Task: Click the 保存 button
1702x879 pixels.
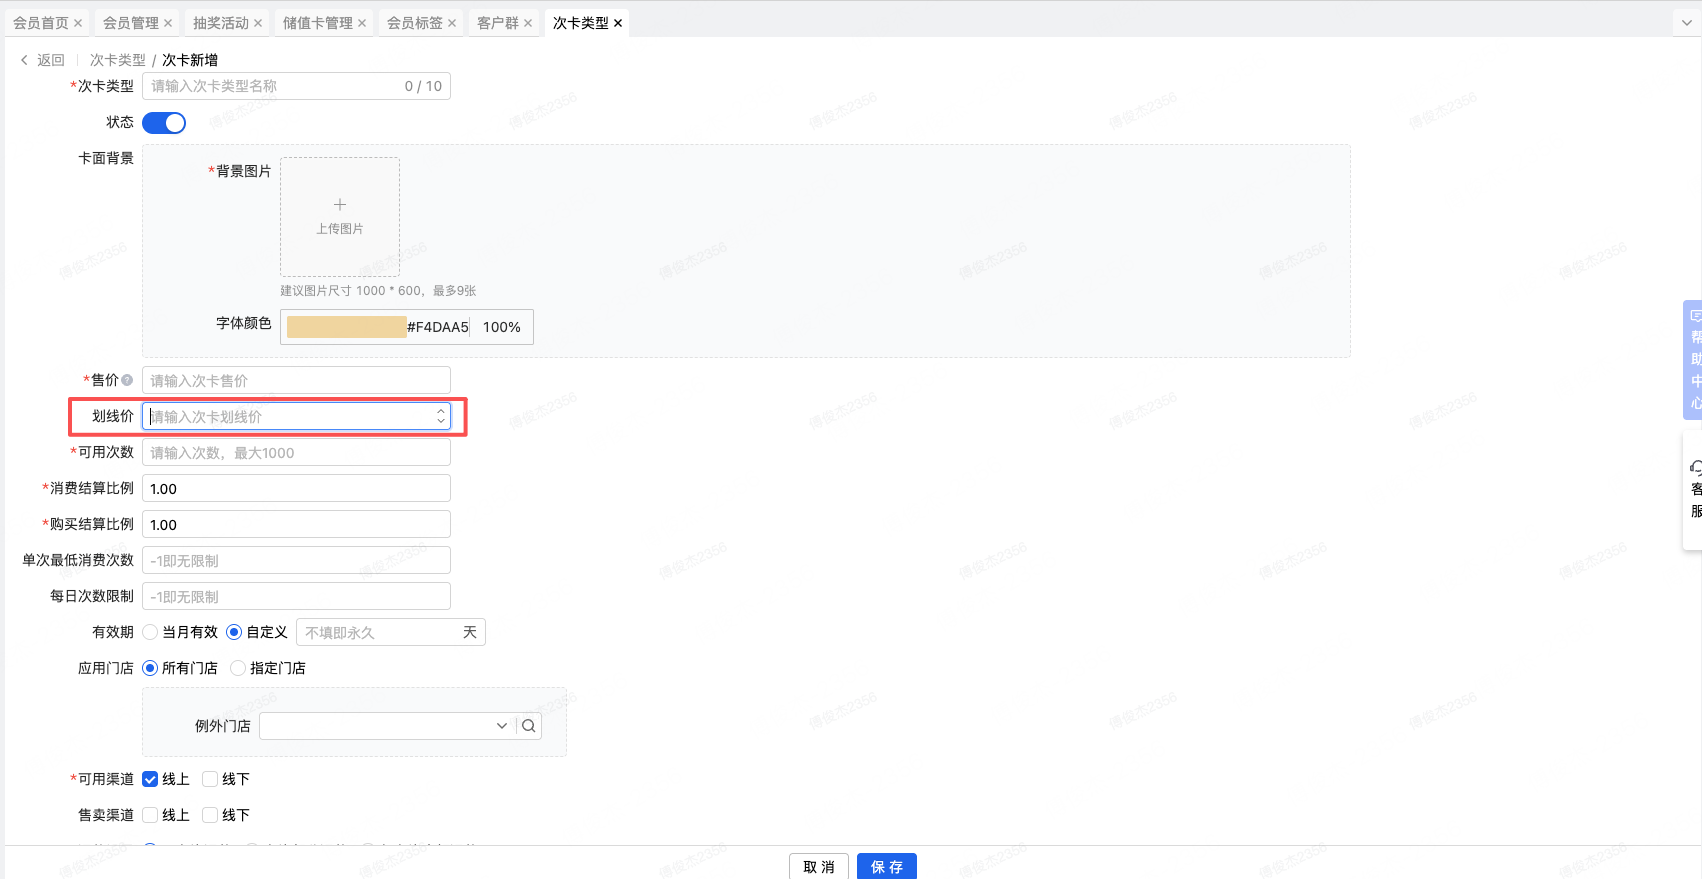Action: point(887,866)
